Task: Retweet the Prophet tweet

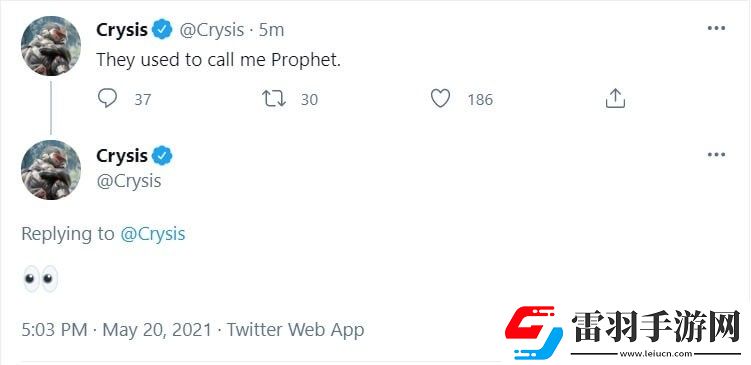Action: [274, 99]
